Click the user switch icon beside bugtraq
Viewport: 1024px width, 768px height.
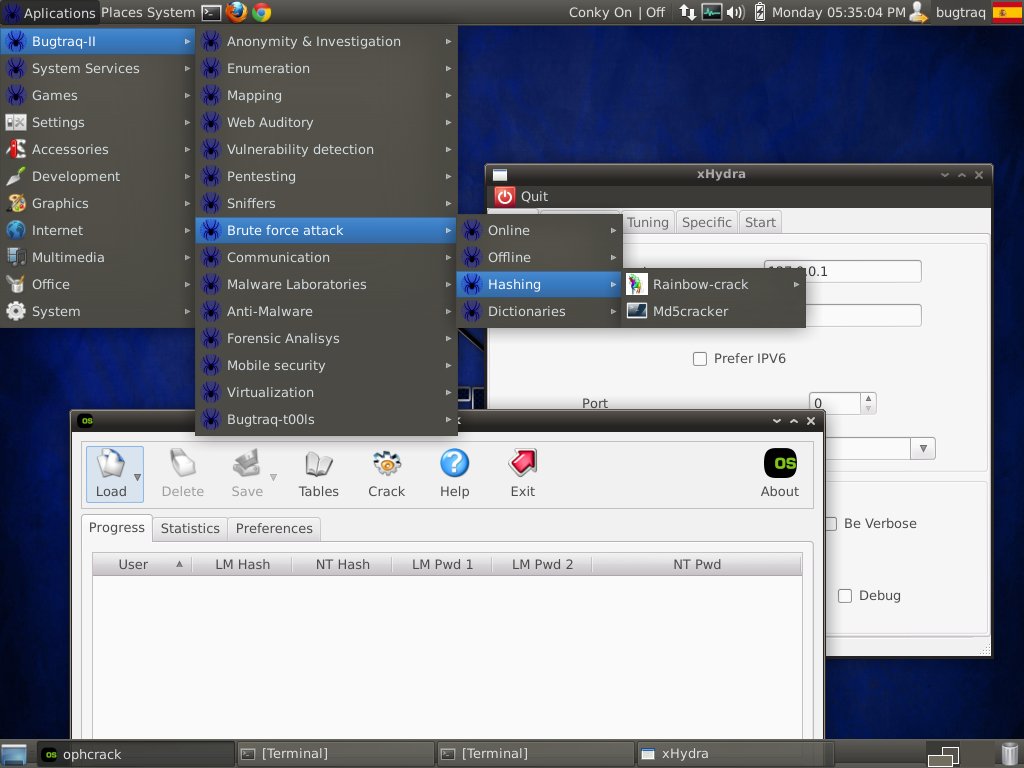point(918,12)
